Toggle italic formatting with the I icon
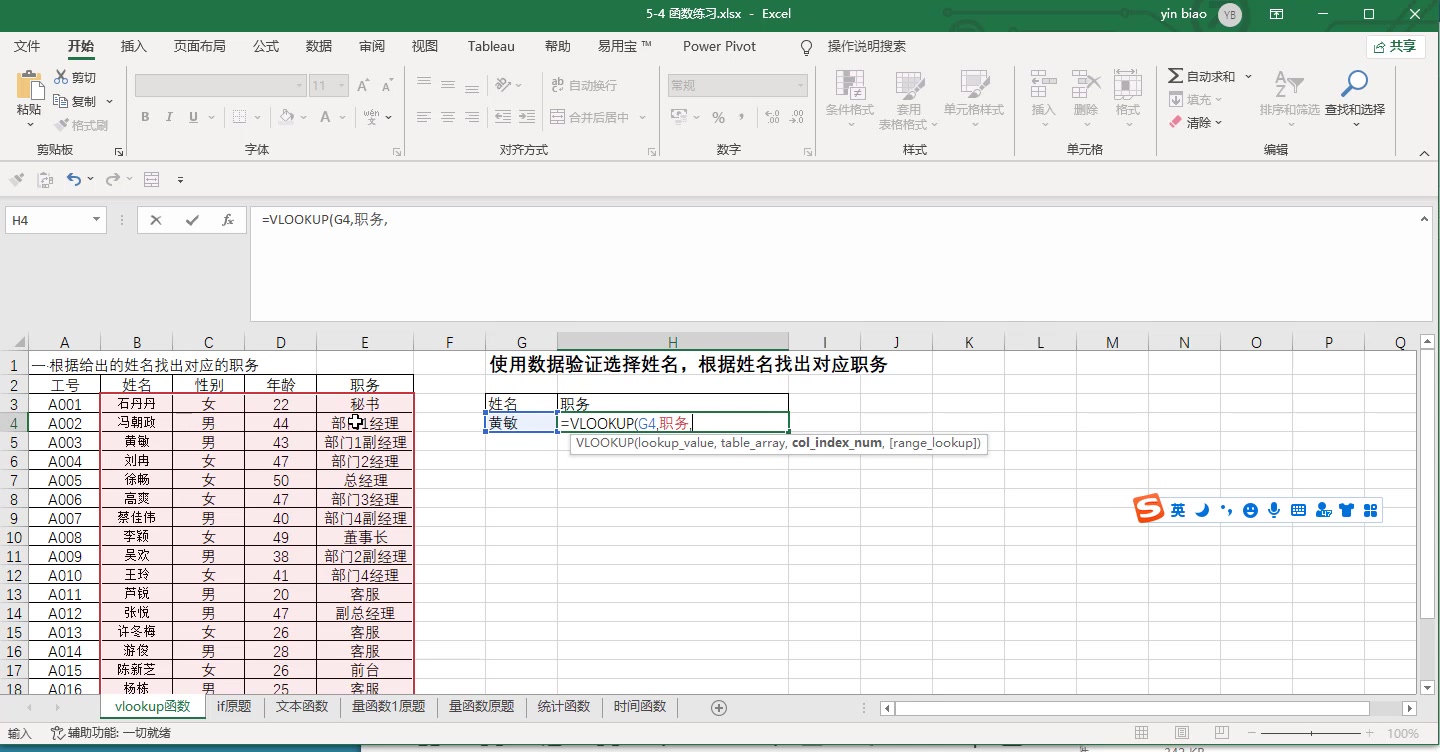This screenshot has height=752, width=1440. [x=167, y=117]
